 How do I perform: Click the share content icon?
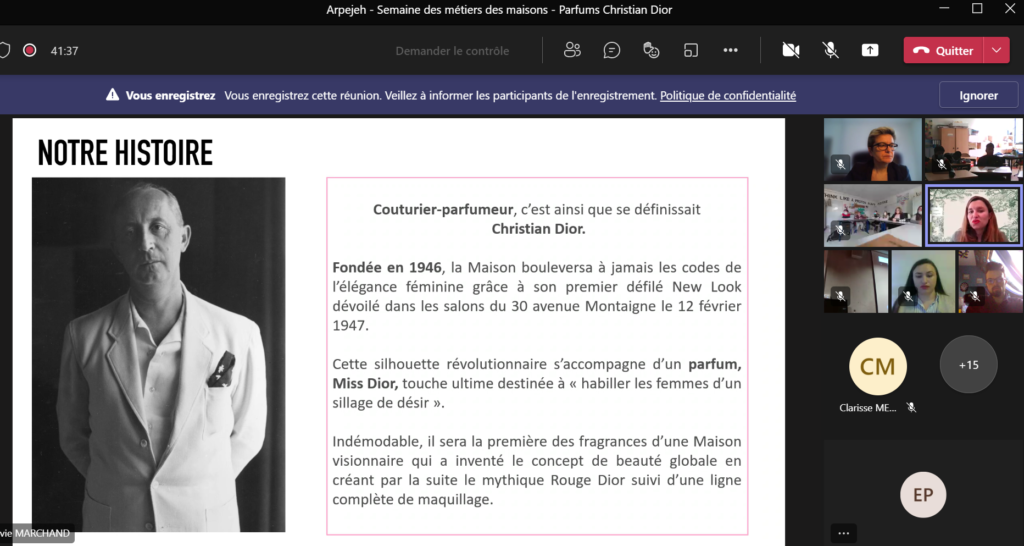[870, 50]
